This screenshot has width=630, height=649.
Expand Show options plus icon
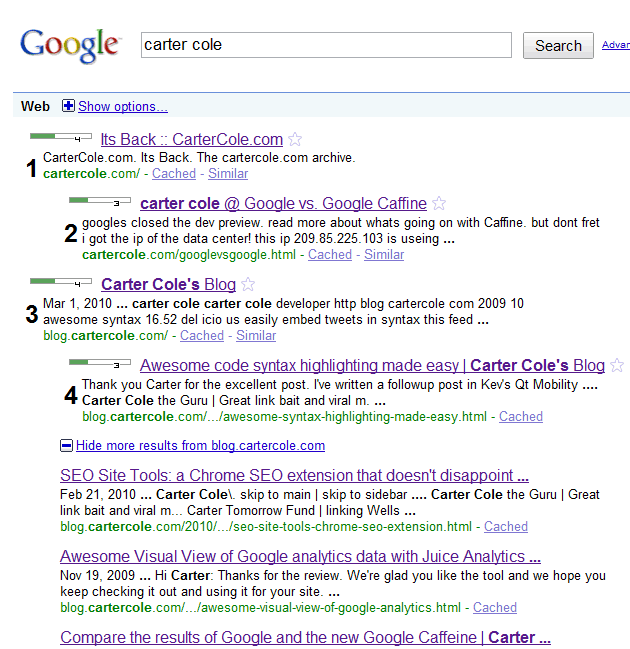pyautogui.click(x=68, y=107)
